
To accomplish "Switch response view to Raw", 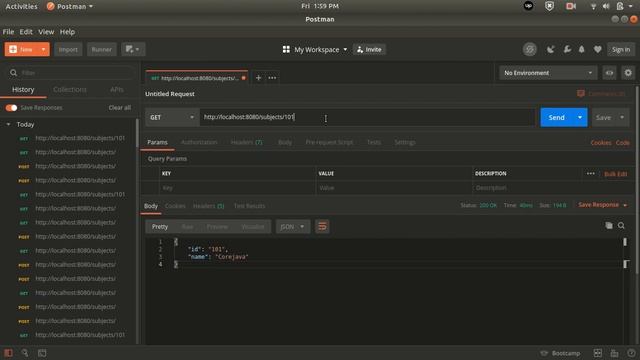I will click(187, 227).
